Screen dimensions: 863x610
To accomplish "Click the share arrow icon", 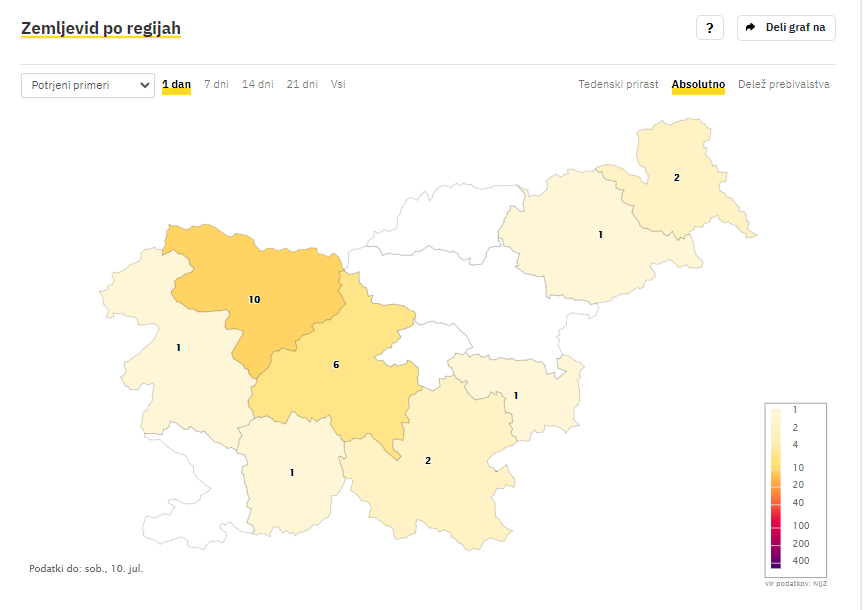I will 751,28.
